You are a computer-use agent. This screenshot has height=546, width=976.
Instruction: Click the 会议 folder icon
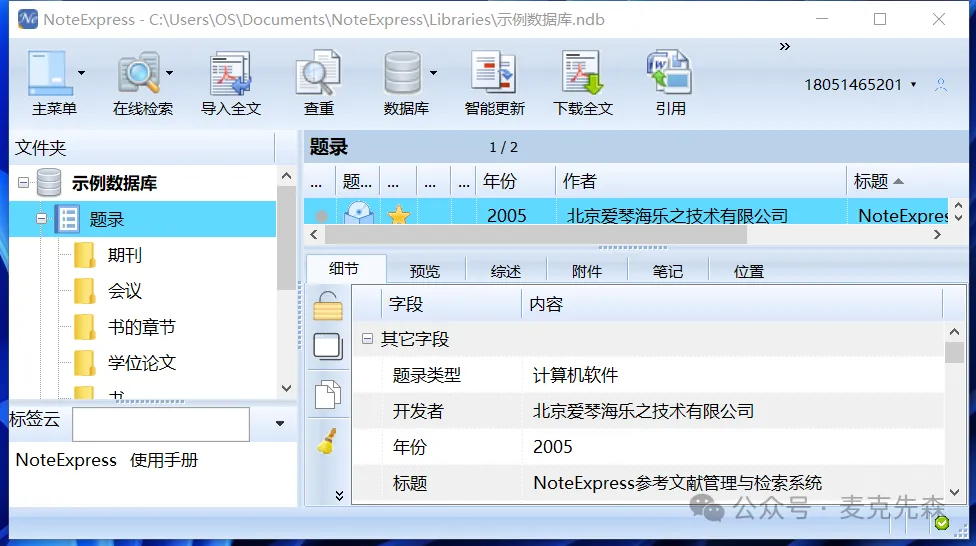pos(85,291)
